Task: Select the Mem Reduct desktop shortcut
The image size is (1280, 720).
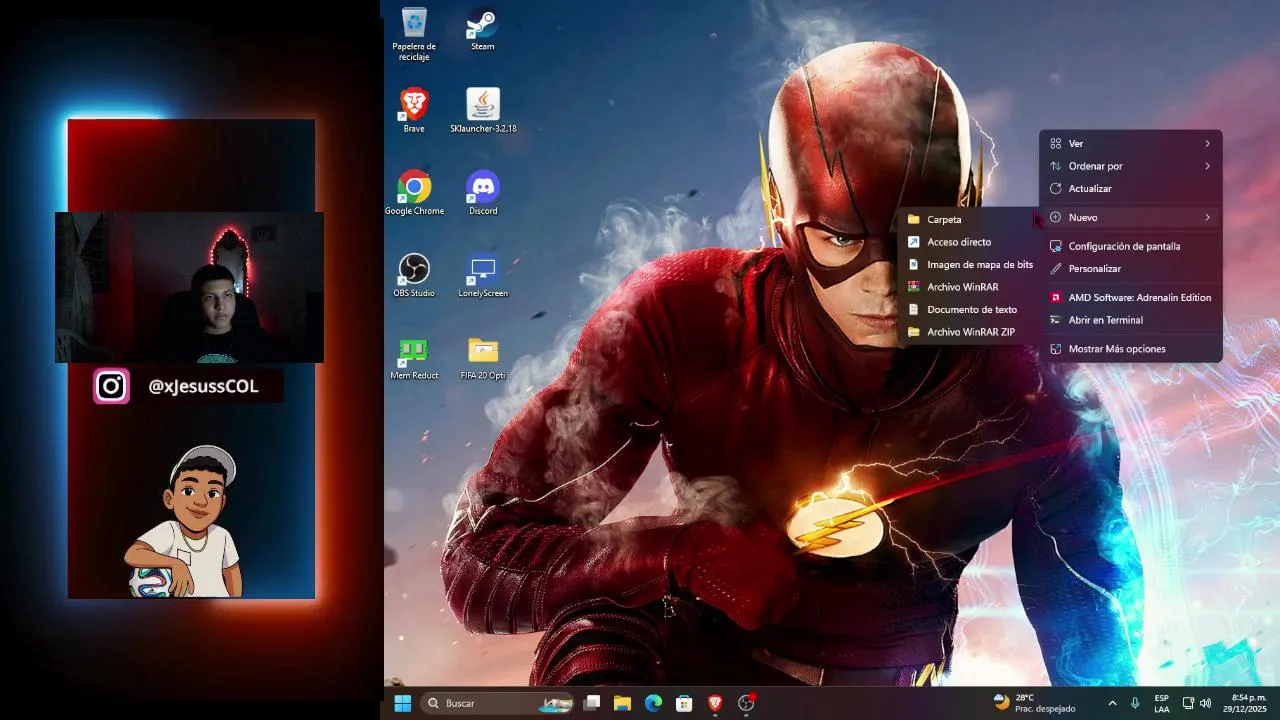Action: [x=414, y=358]
